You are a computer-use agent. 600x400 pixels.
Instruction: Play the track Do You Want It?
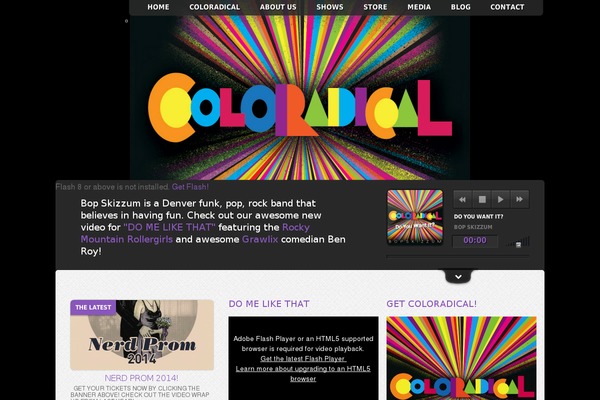click(501, 199)
